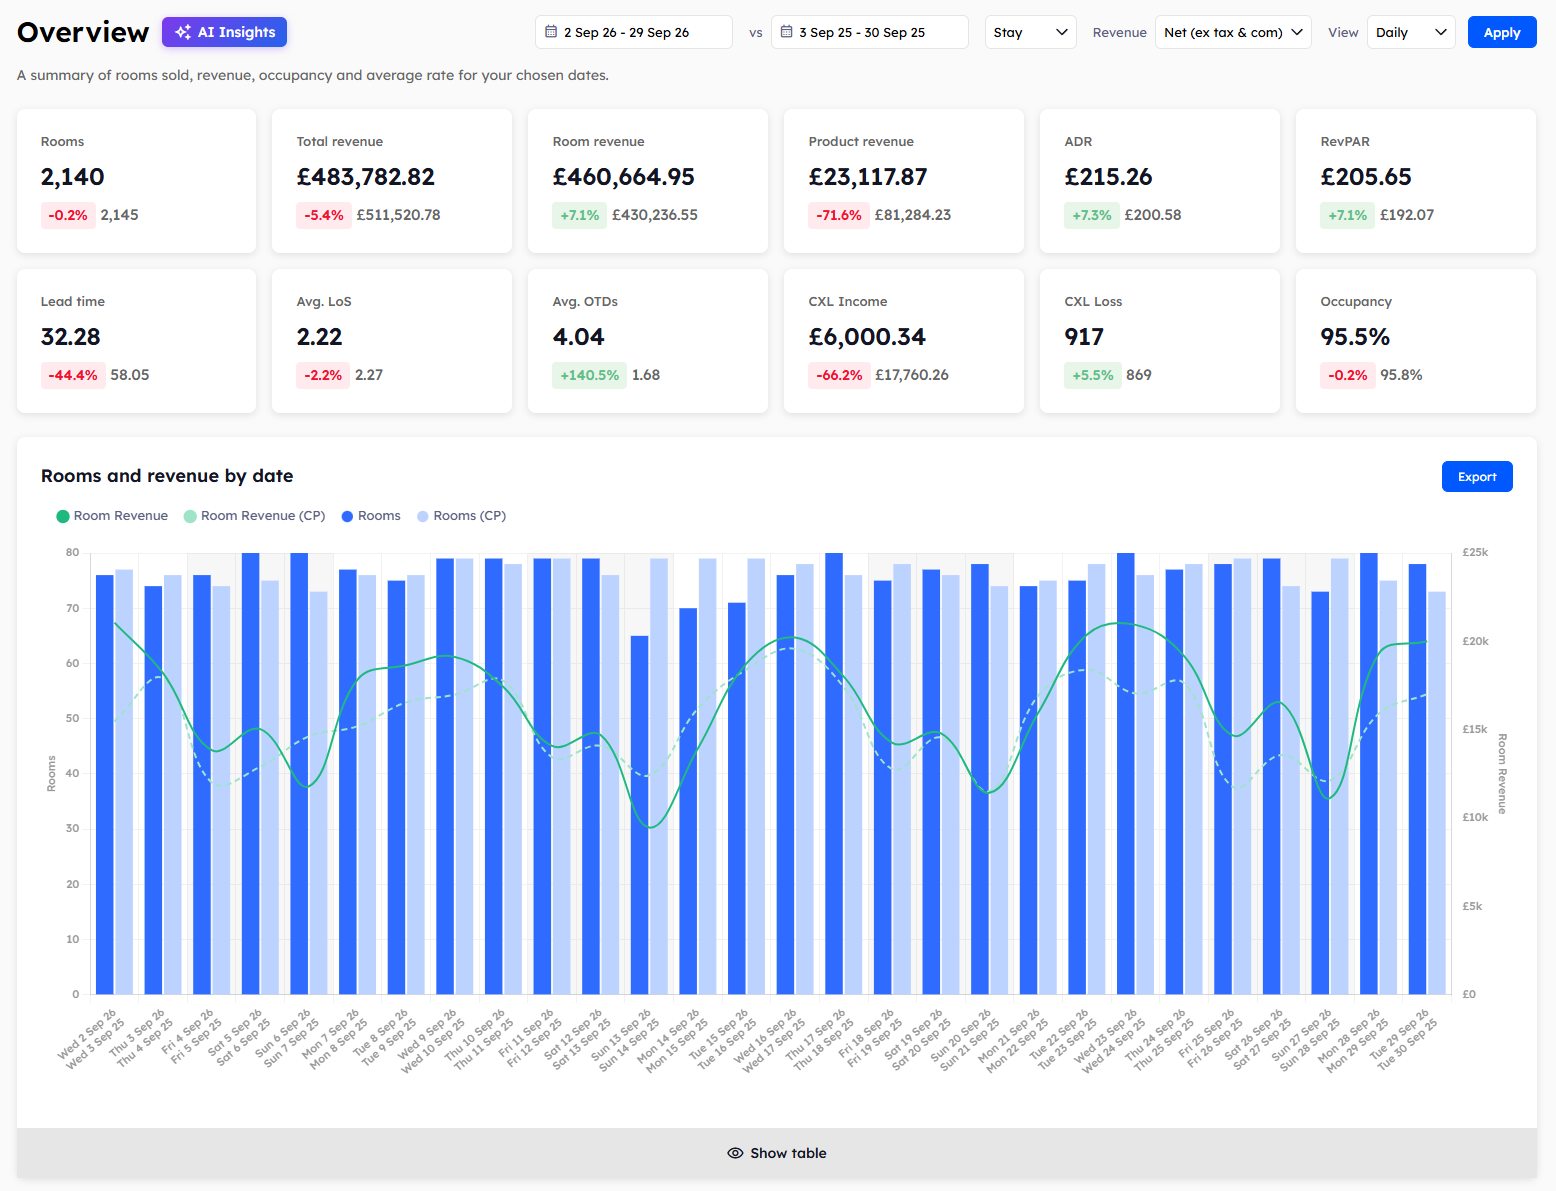
Task: Click Show table bar
Action: (x=777, y=1153)
